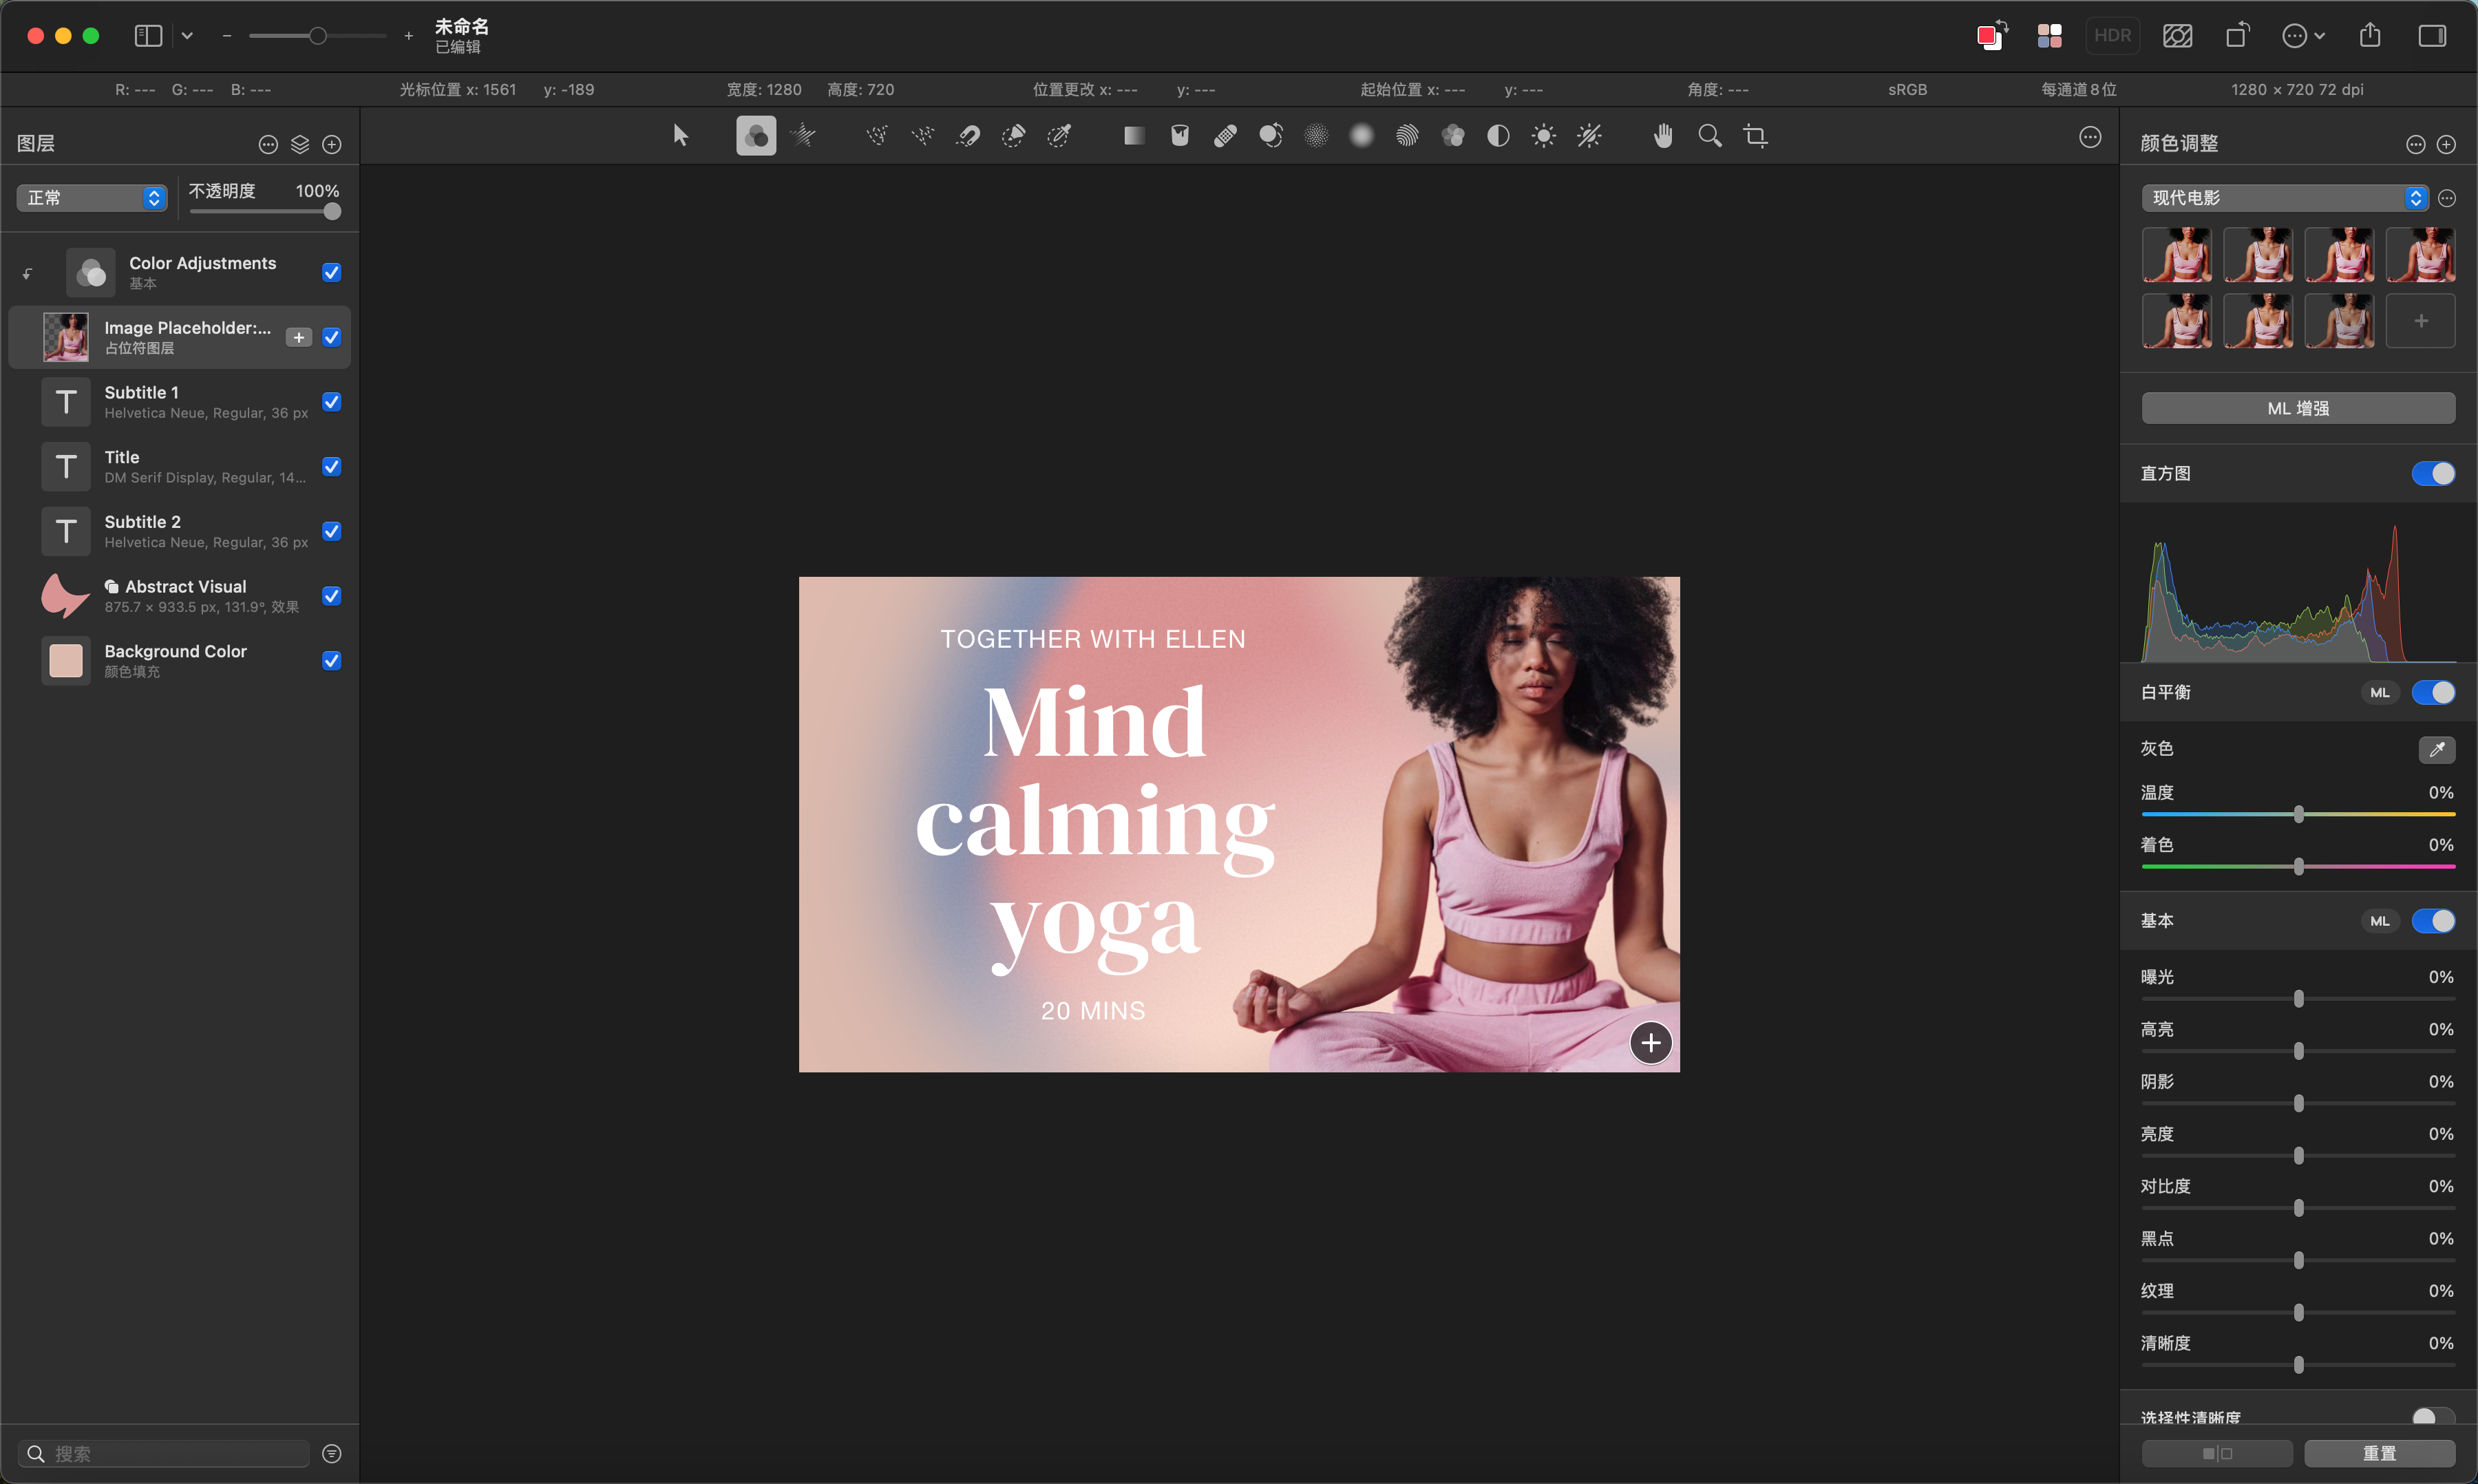Click the 曝光 exposure slider handle
Image resolution: width=2478 pixels, height=1484 pixels.
[2298, 998]
